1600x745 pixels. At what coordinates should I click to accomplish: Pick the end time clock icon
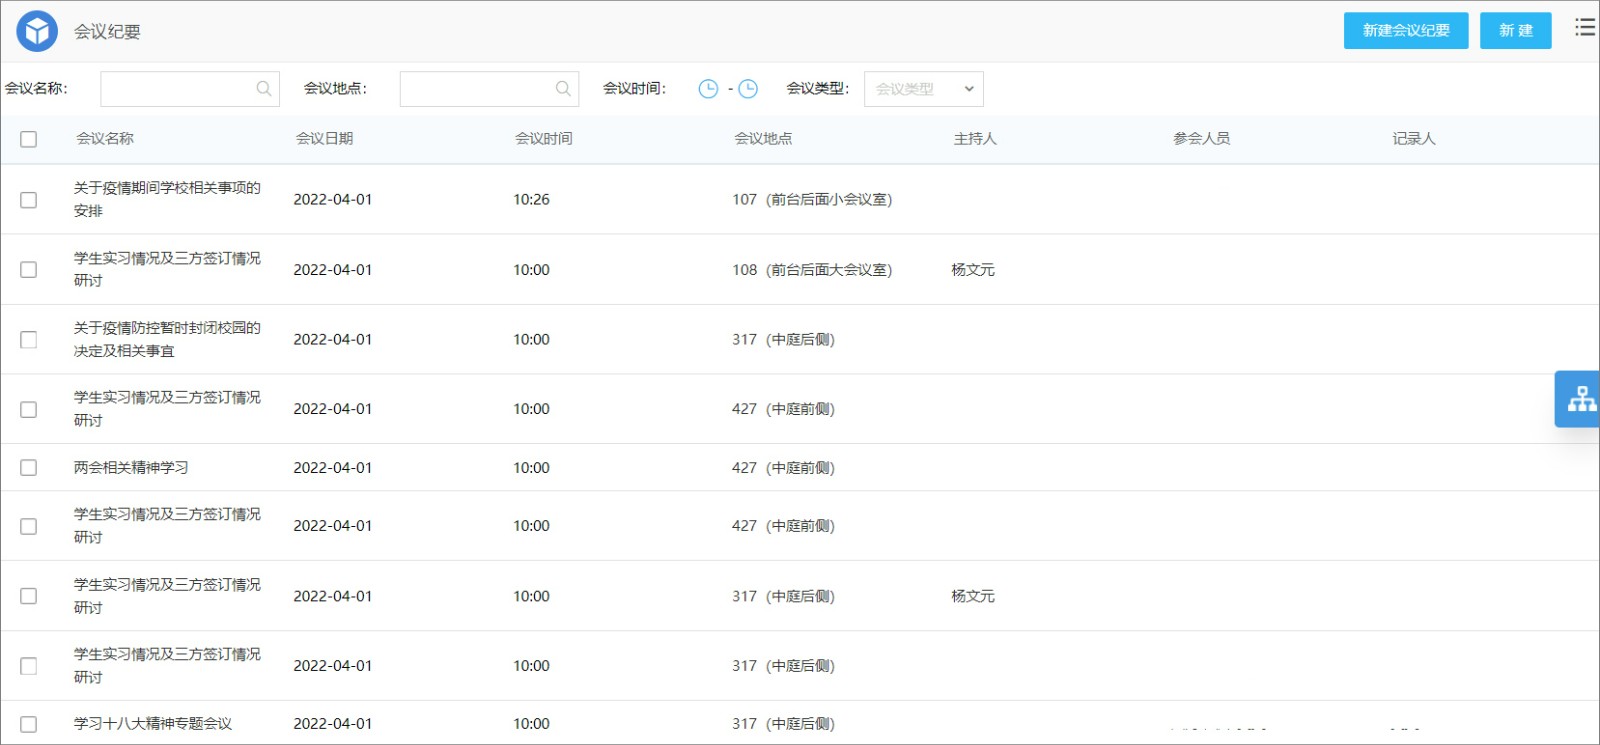pyautogui.click(x=748, y=89)
